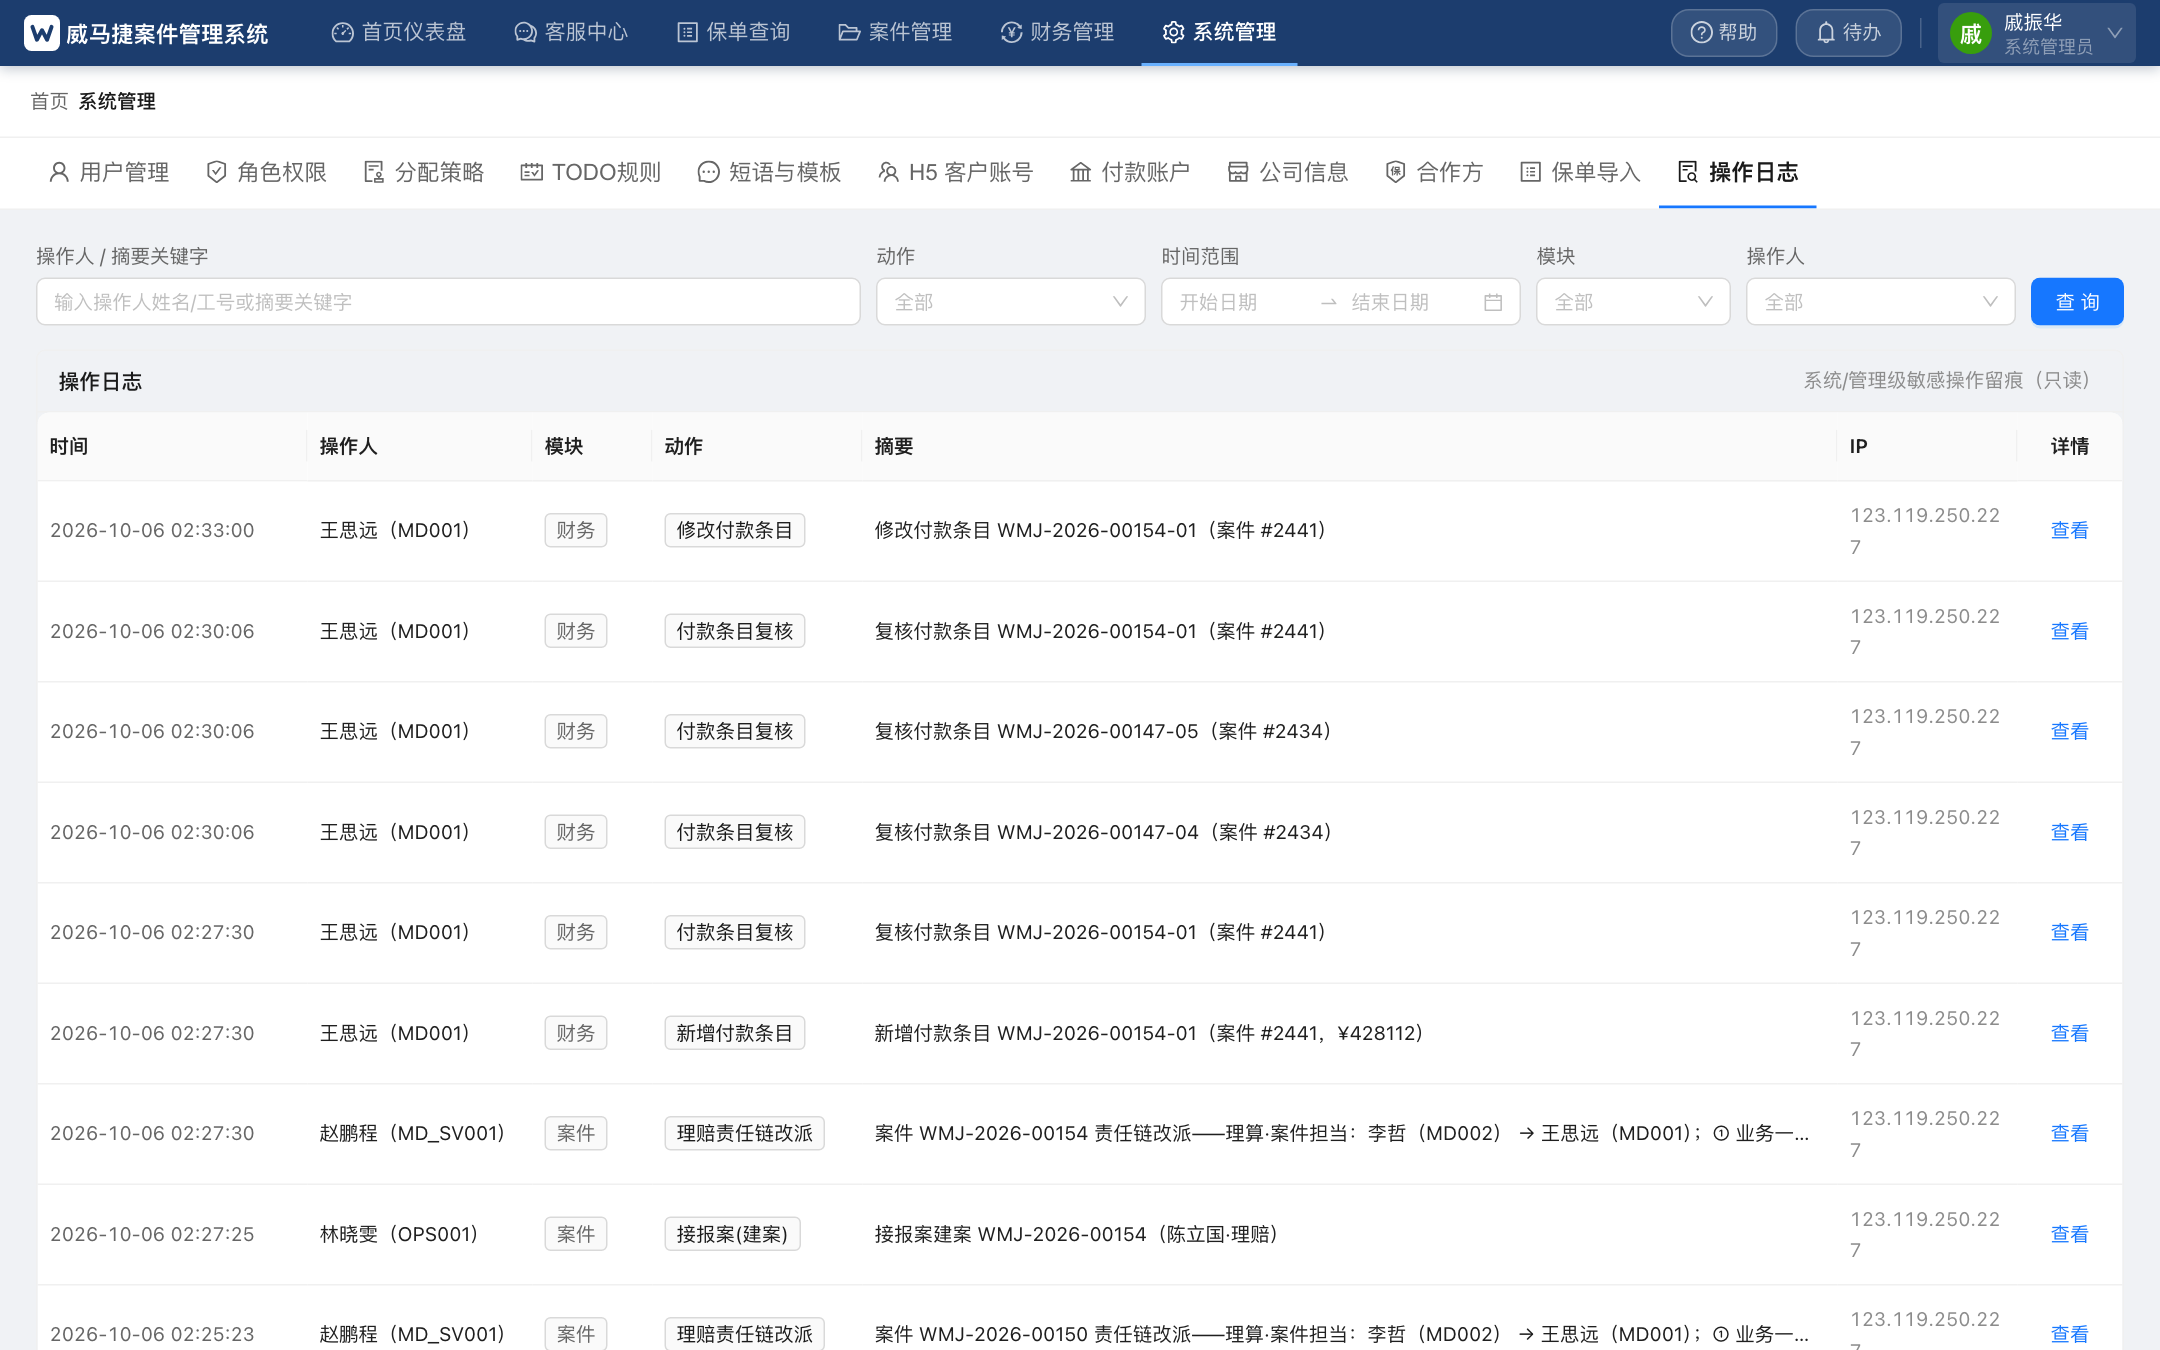Click 操作日志 document search icon
The image size is (2160, 1350).
pyautogui.click(x=1688, y=172)
